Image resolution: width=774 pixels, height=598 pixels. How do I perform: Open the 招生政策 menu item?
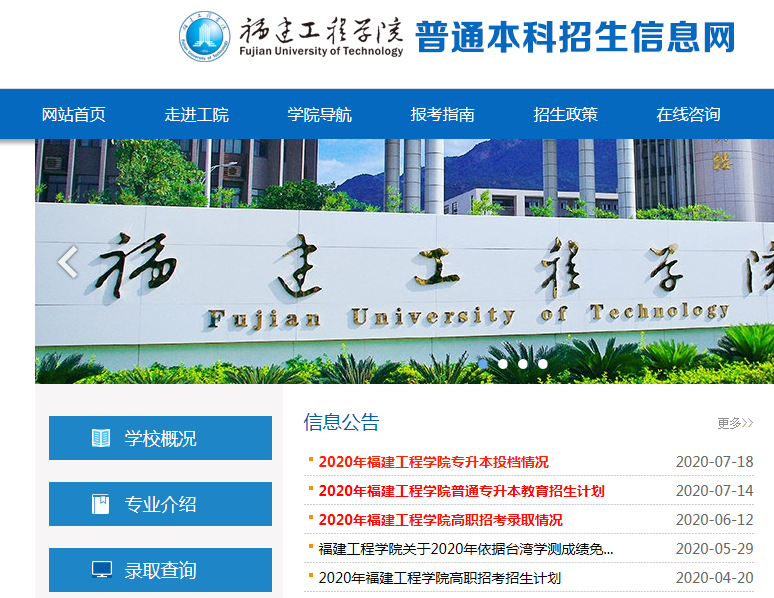(565, 115)
